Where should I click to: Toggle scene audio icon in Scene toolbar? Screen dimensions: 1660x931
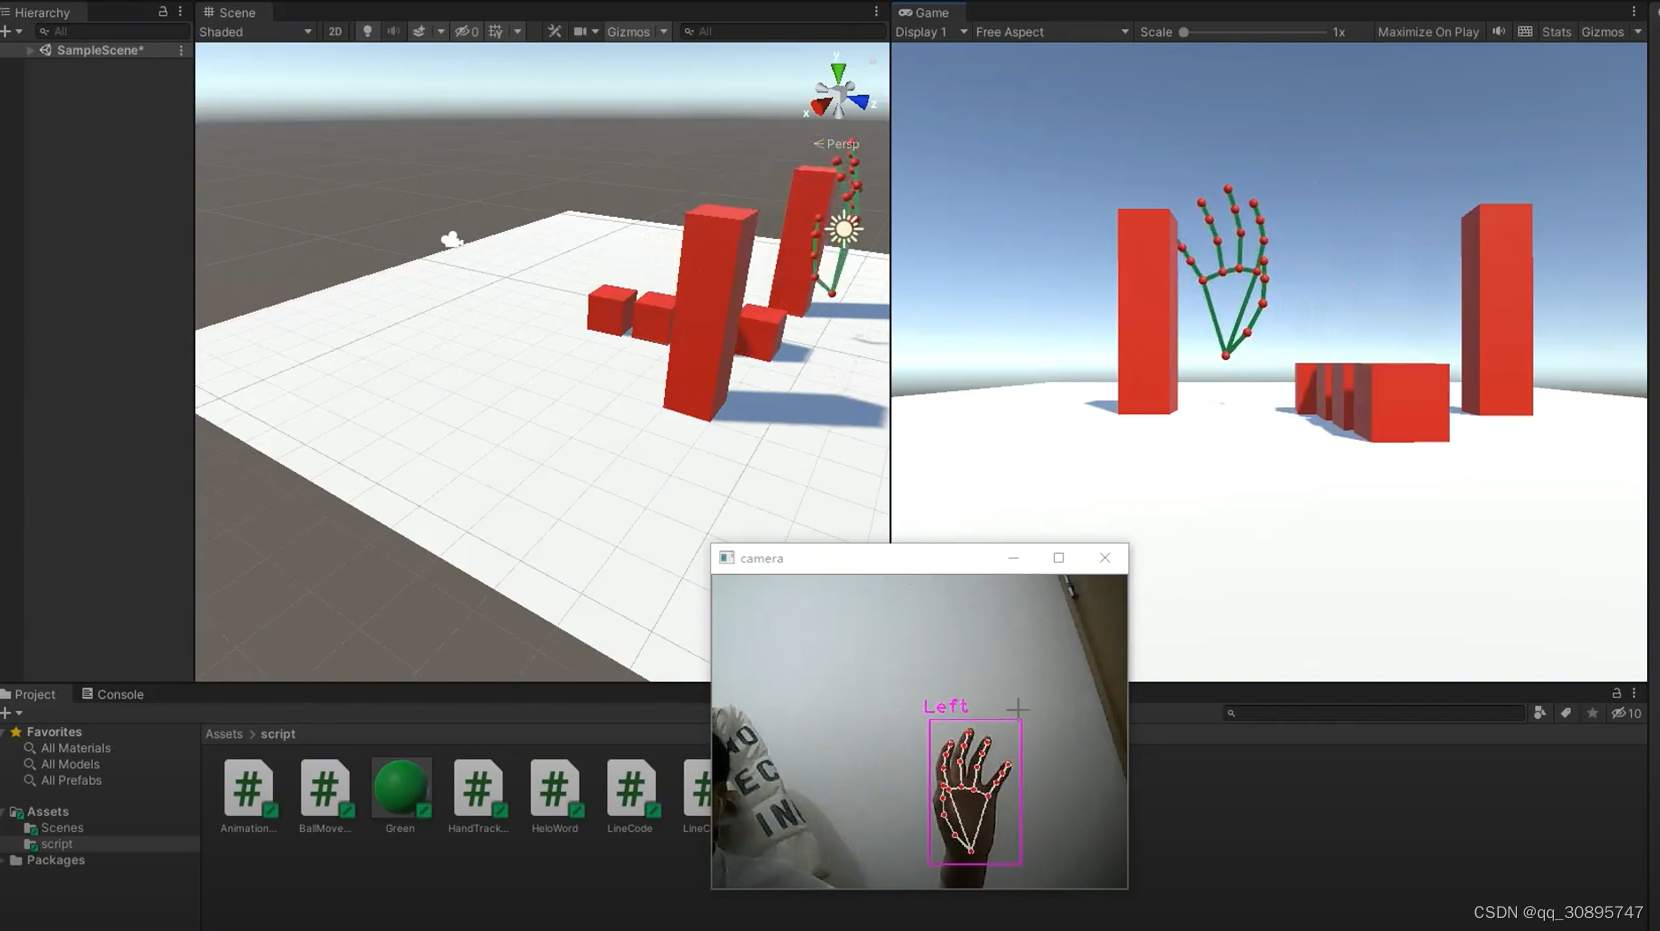(x=394, y=31)
